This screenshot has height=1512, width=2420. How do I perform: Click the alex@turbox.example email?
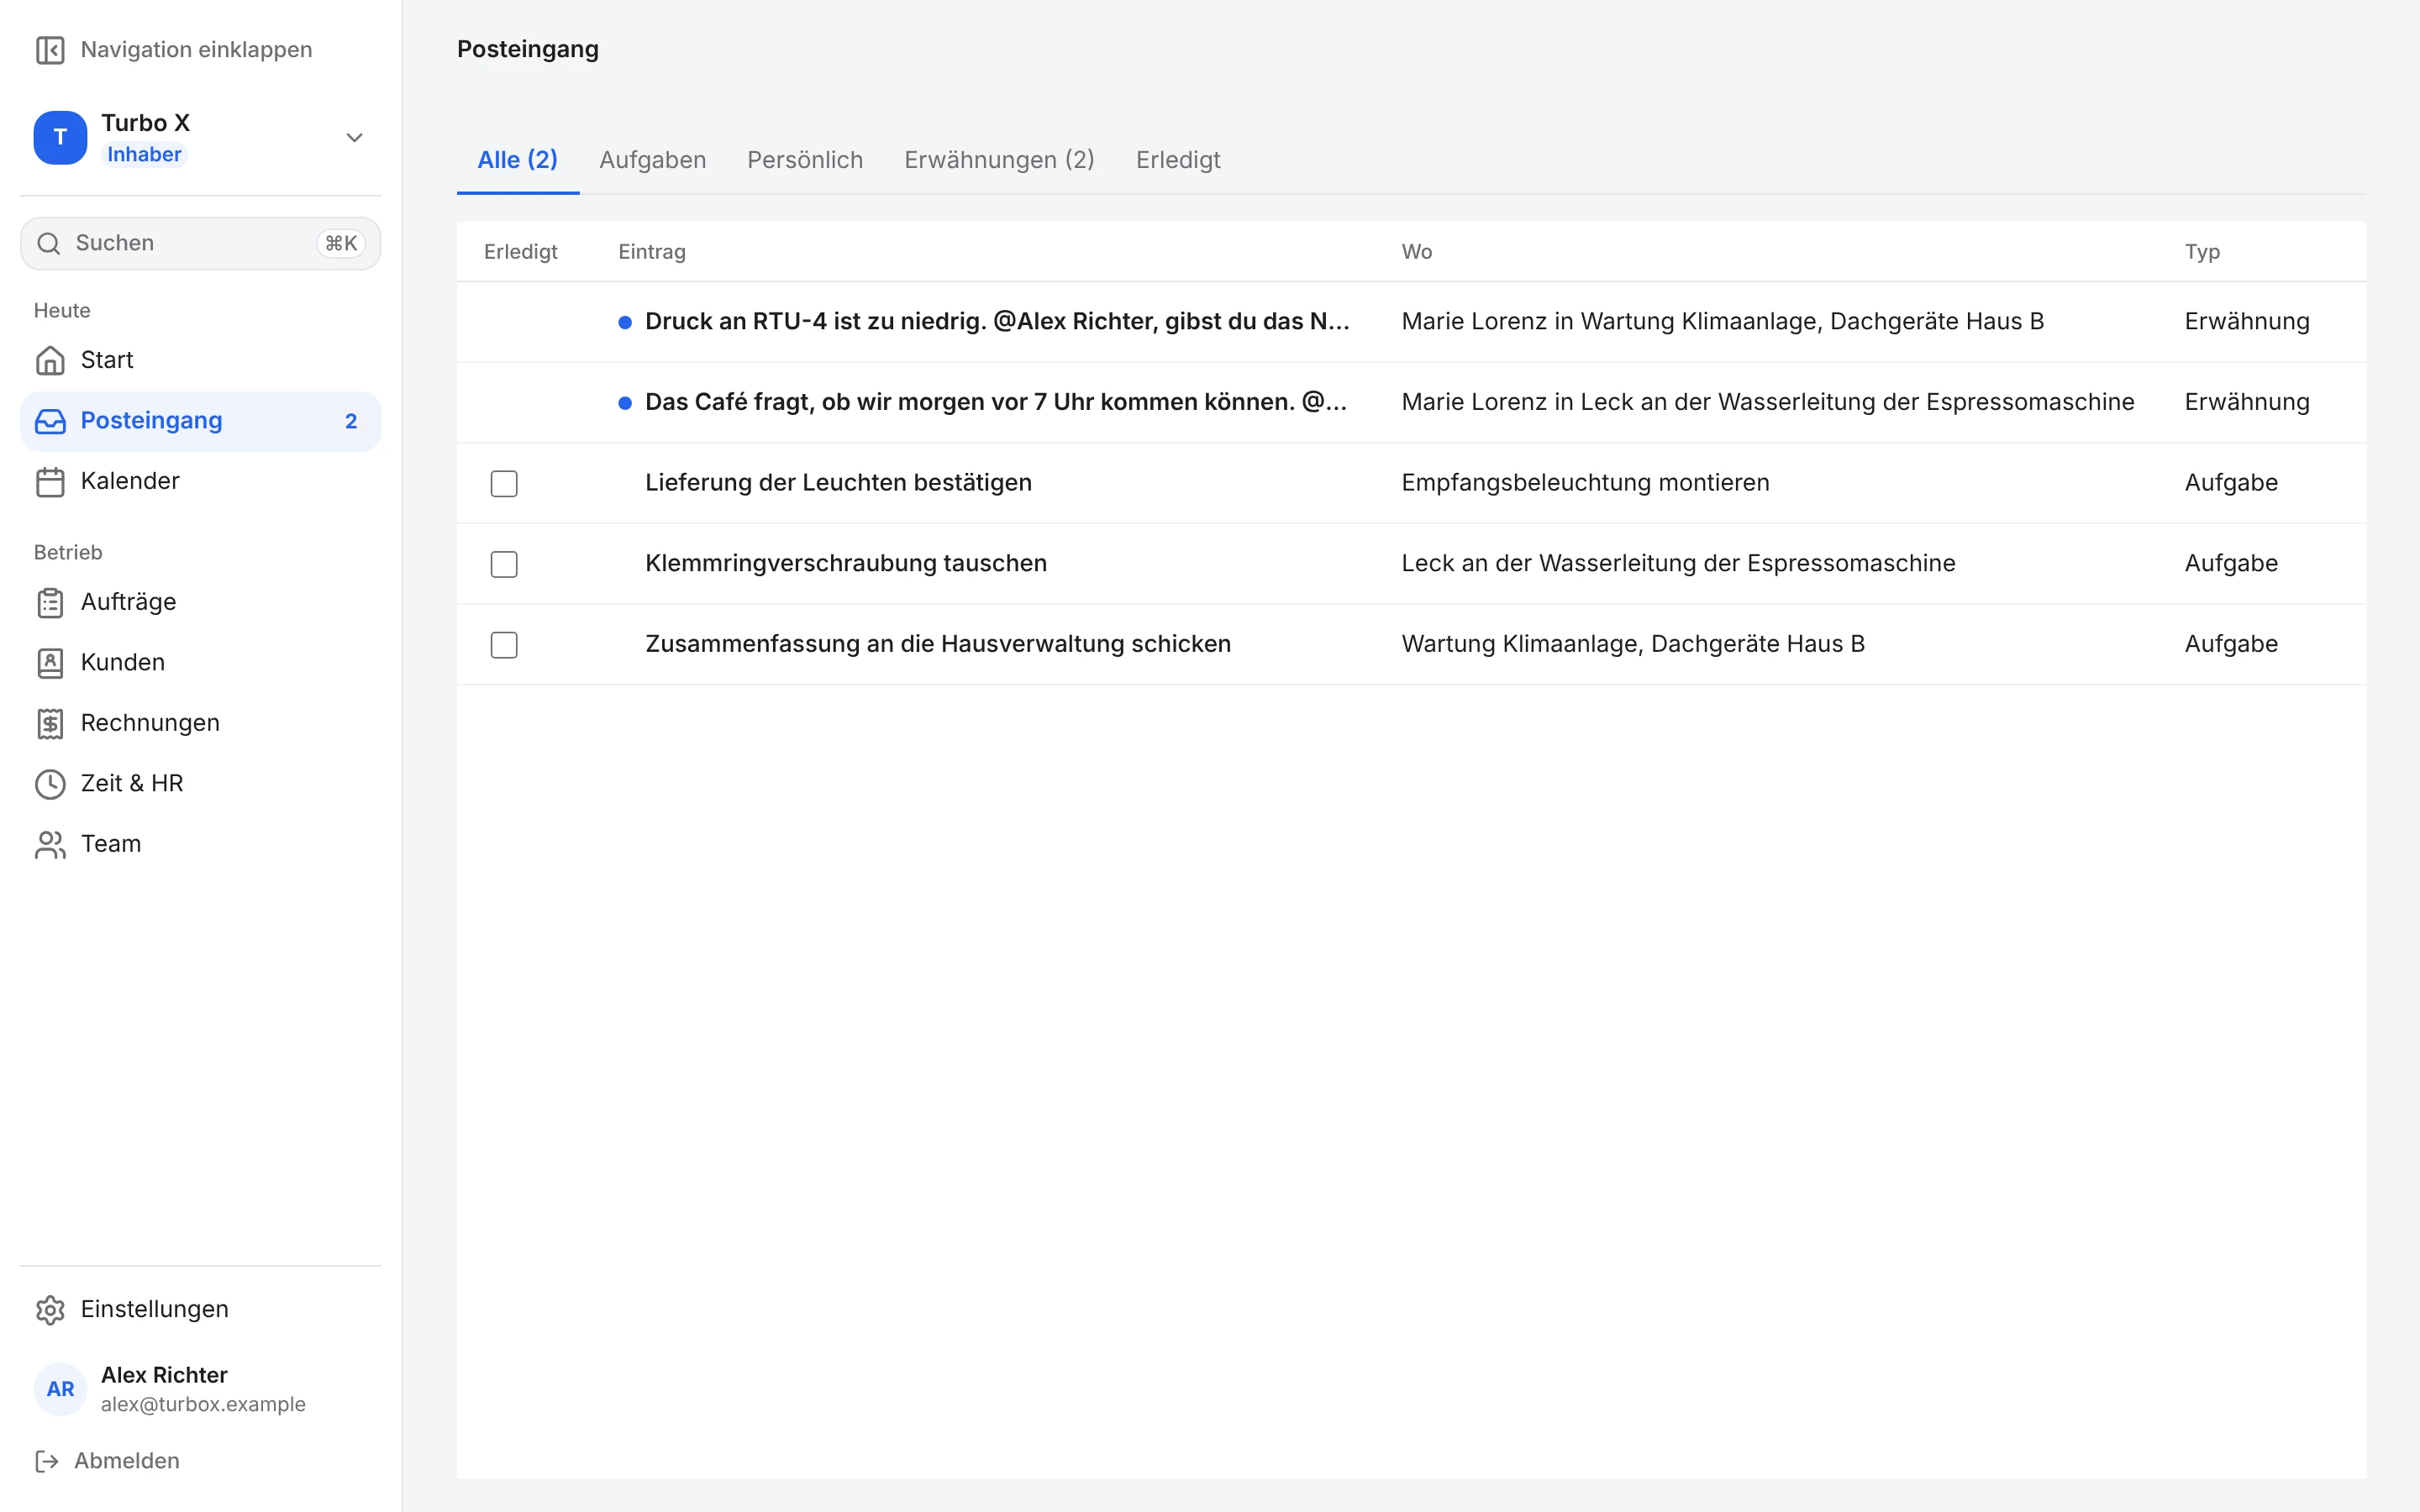203,1405
